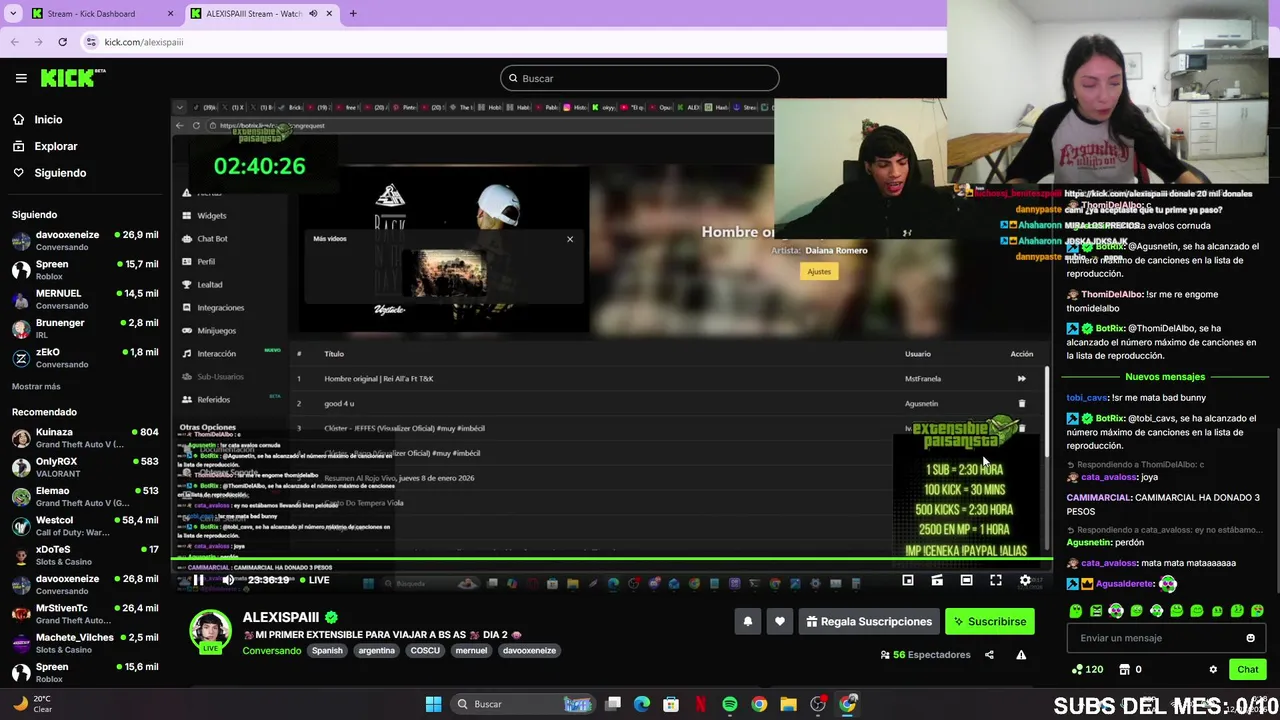Open the Conversando category link
Screen dimensions: 1280x720
point(272,650)
